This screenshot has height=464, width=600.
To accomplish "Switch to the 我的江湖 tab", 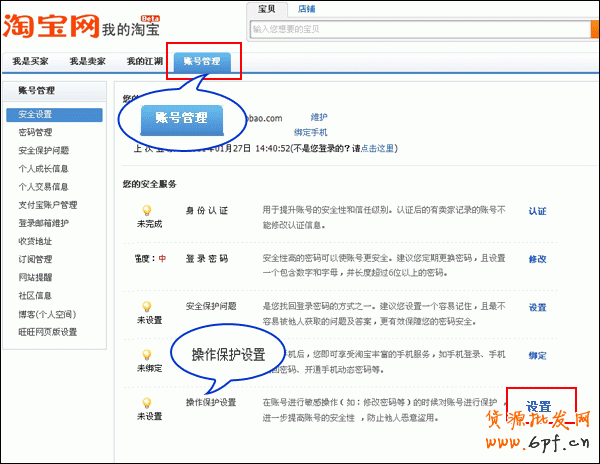I will coord(145,61).
